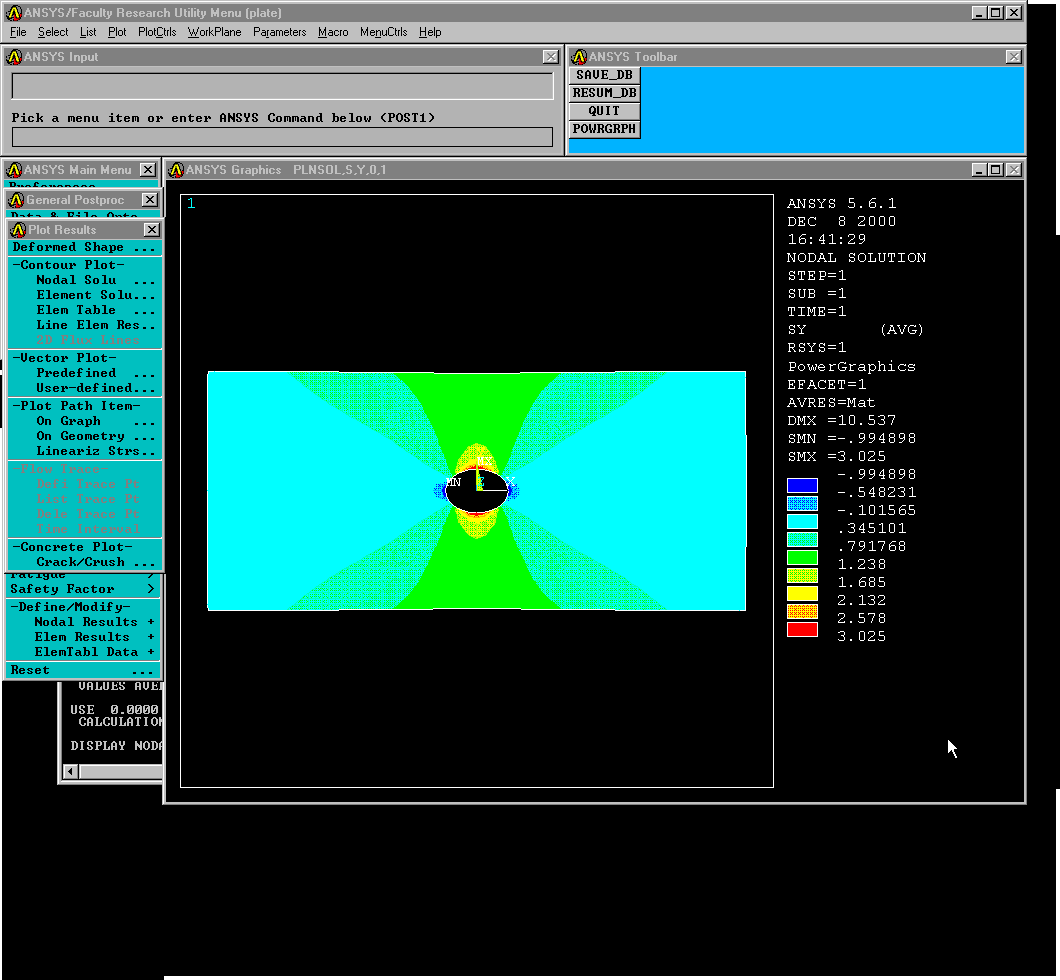Click the ANSYS icon of the Graphics window

176,170
